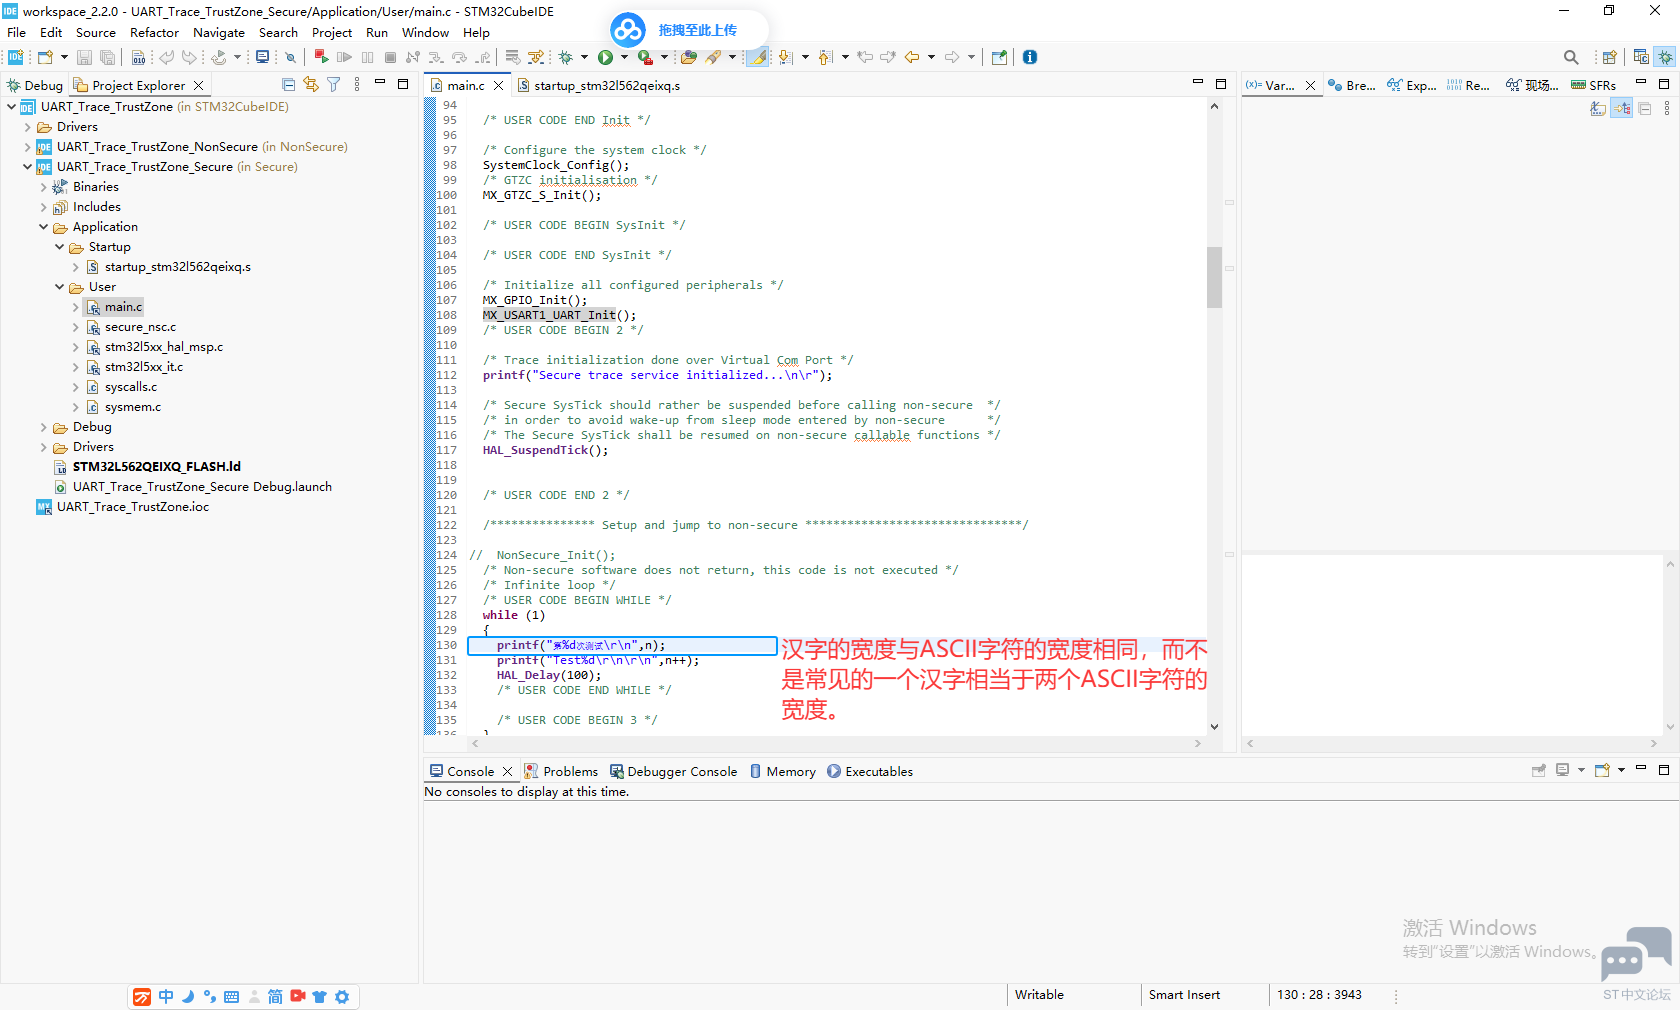The image size is (1680, 1010).
Task: Click the Terminate stop icon
Action: point(390,57)
